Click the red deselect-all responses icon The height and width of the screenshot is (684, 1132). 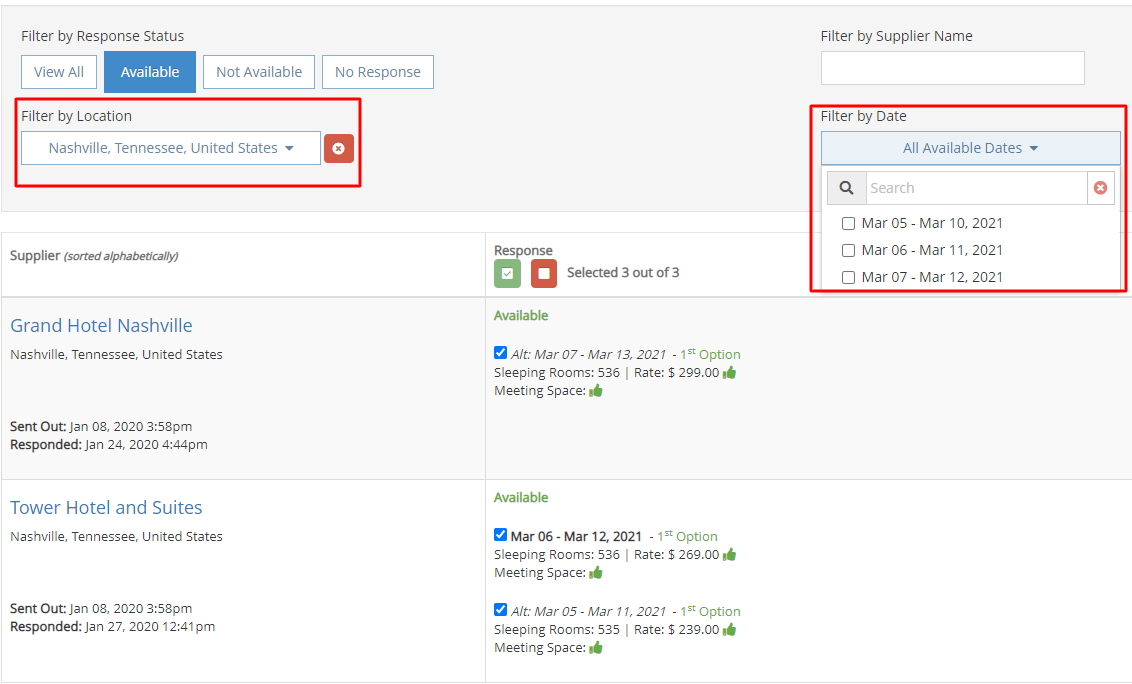(x=544, y=273)
